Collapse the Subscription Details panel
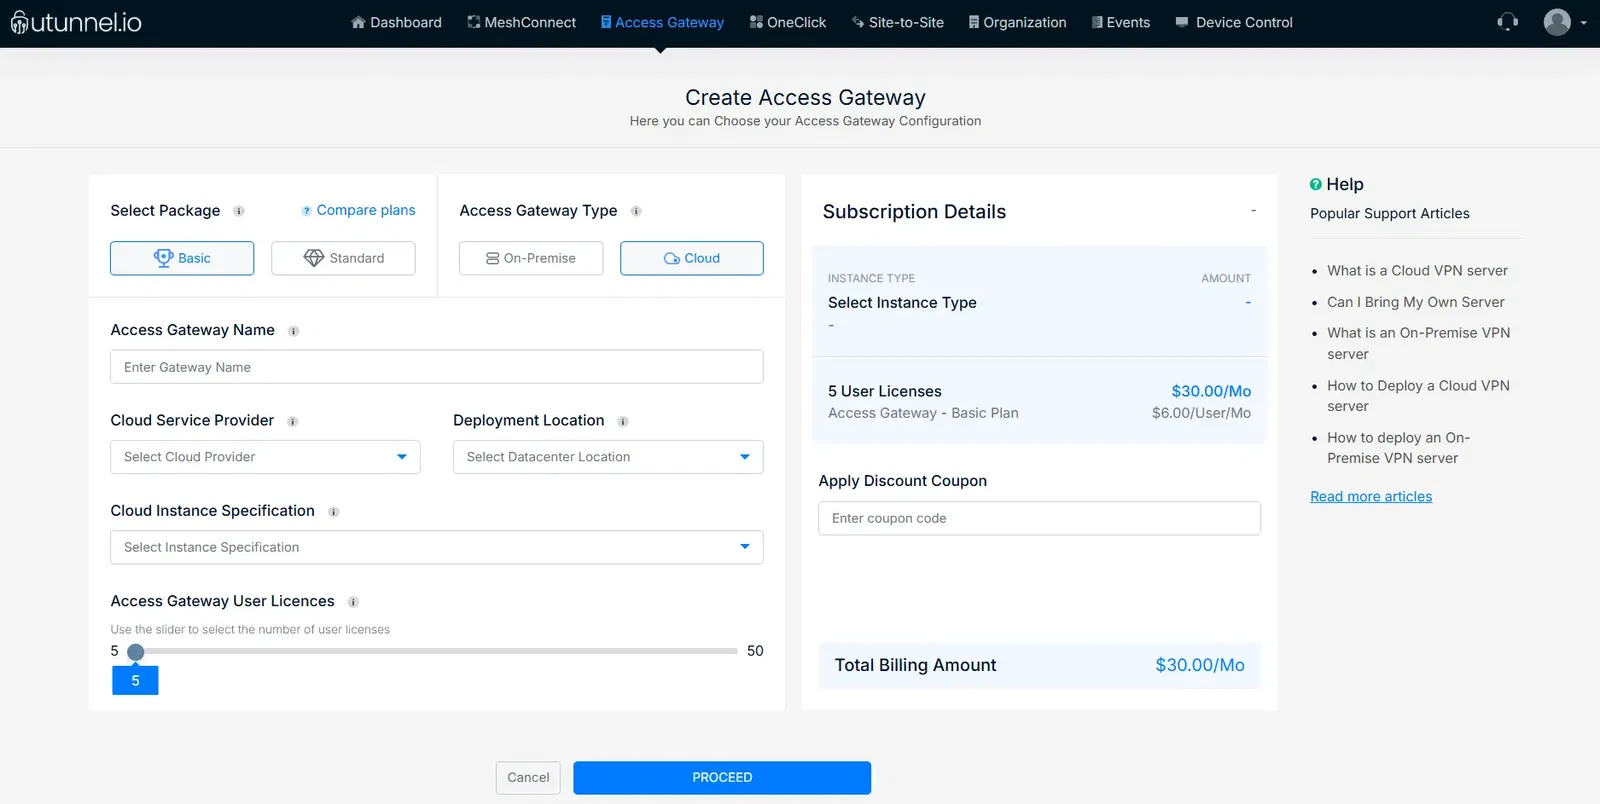This screenshot has height=804, width=1600. [x=1253, y=211]
